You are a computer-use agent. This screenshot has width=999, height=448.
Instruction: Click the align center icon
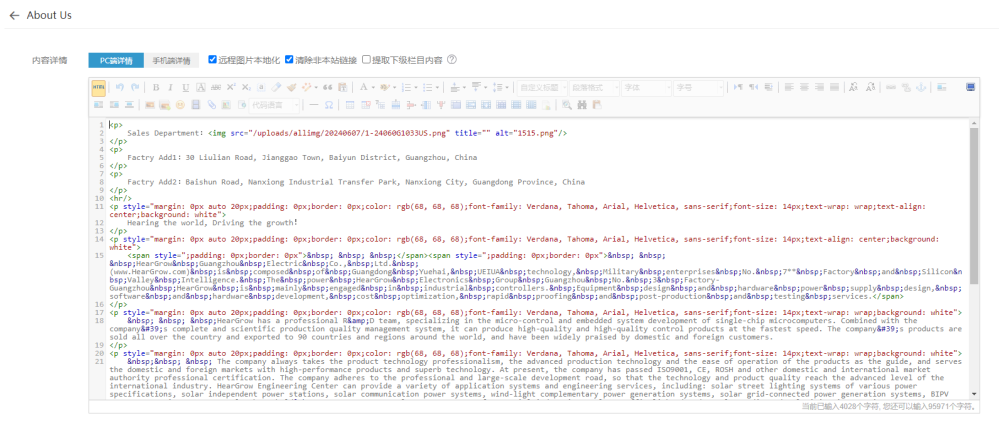(804, 87)
